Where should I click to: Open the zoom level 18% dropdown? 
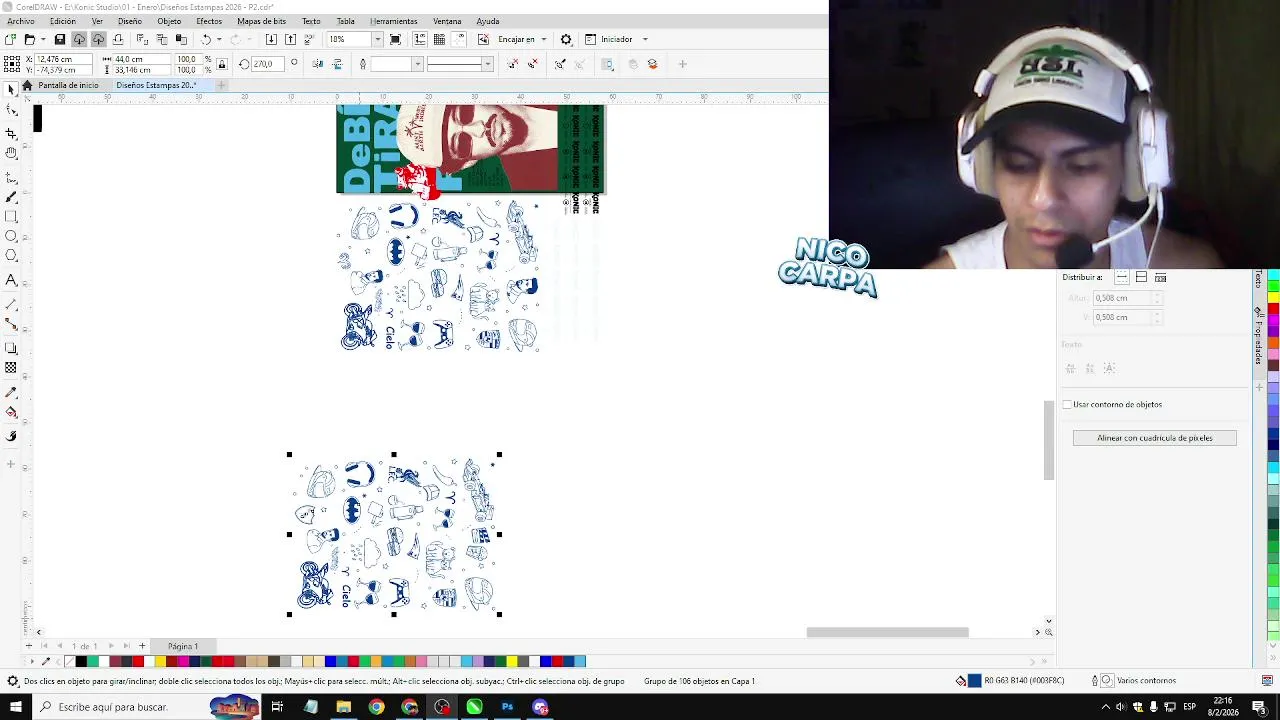click(377, 39)
